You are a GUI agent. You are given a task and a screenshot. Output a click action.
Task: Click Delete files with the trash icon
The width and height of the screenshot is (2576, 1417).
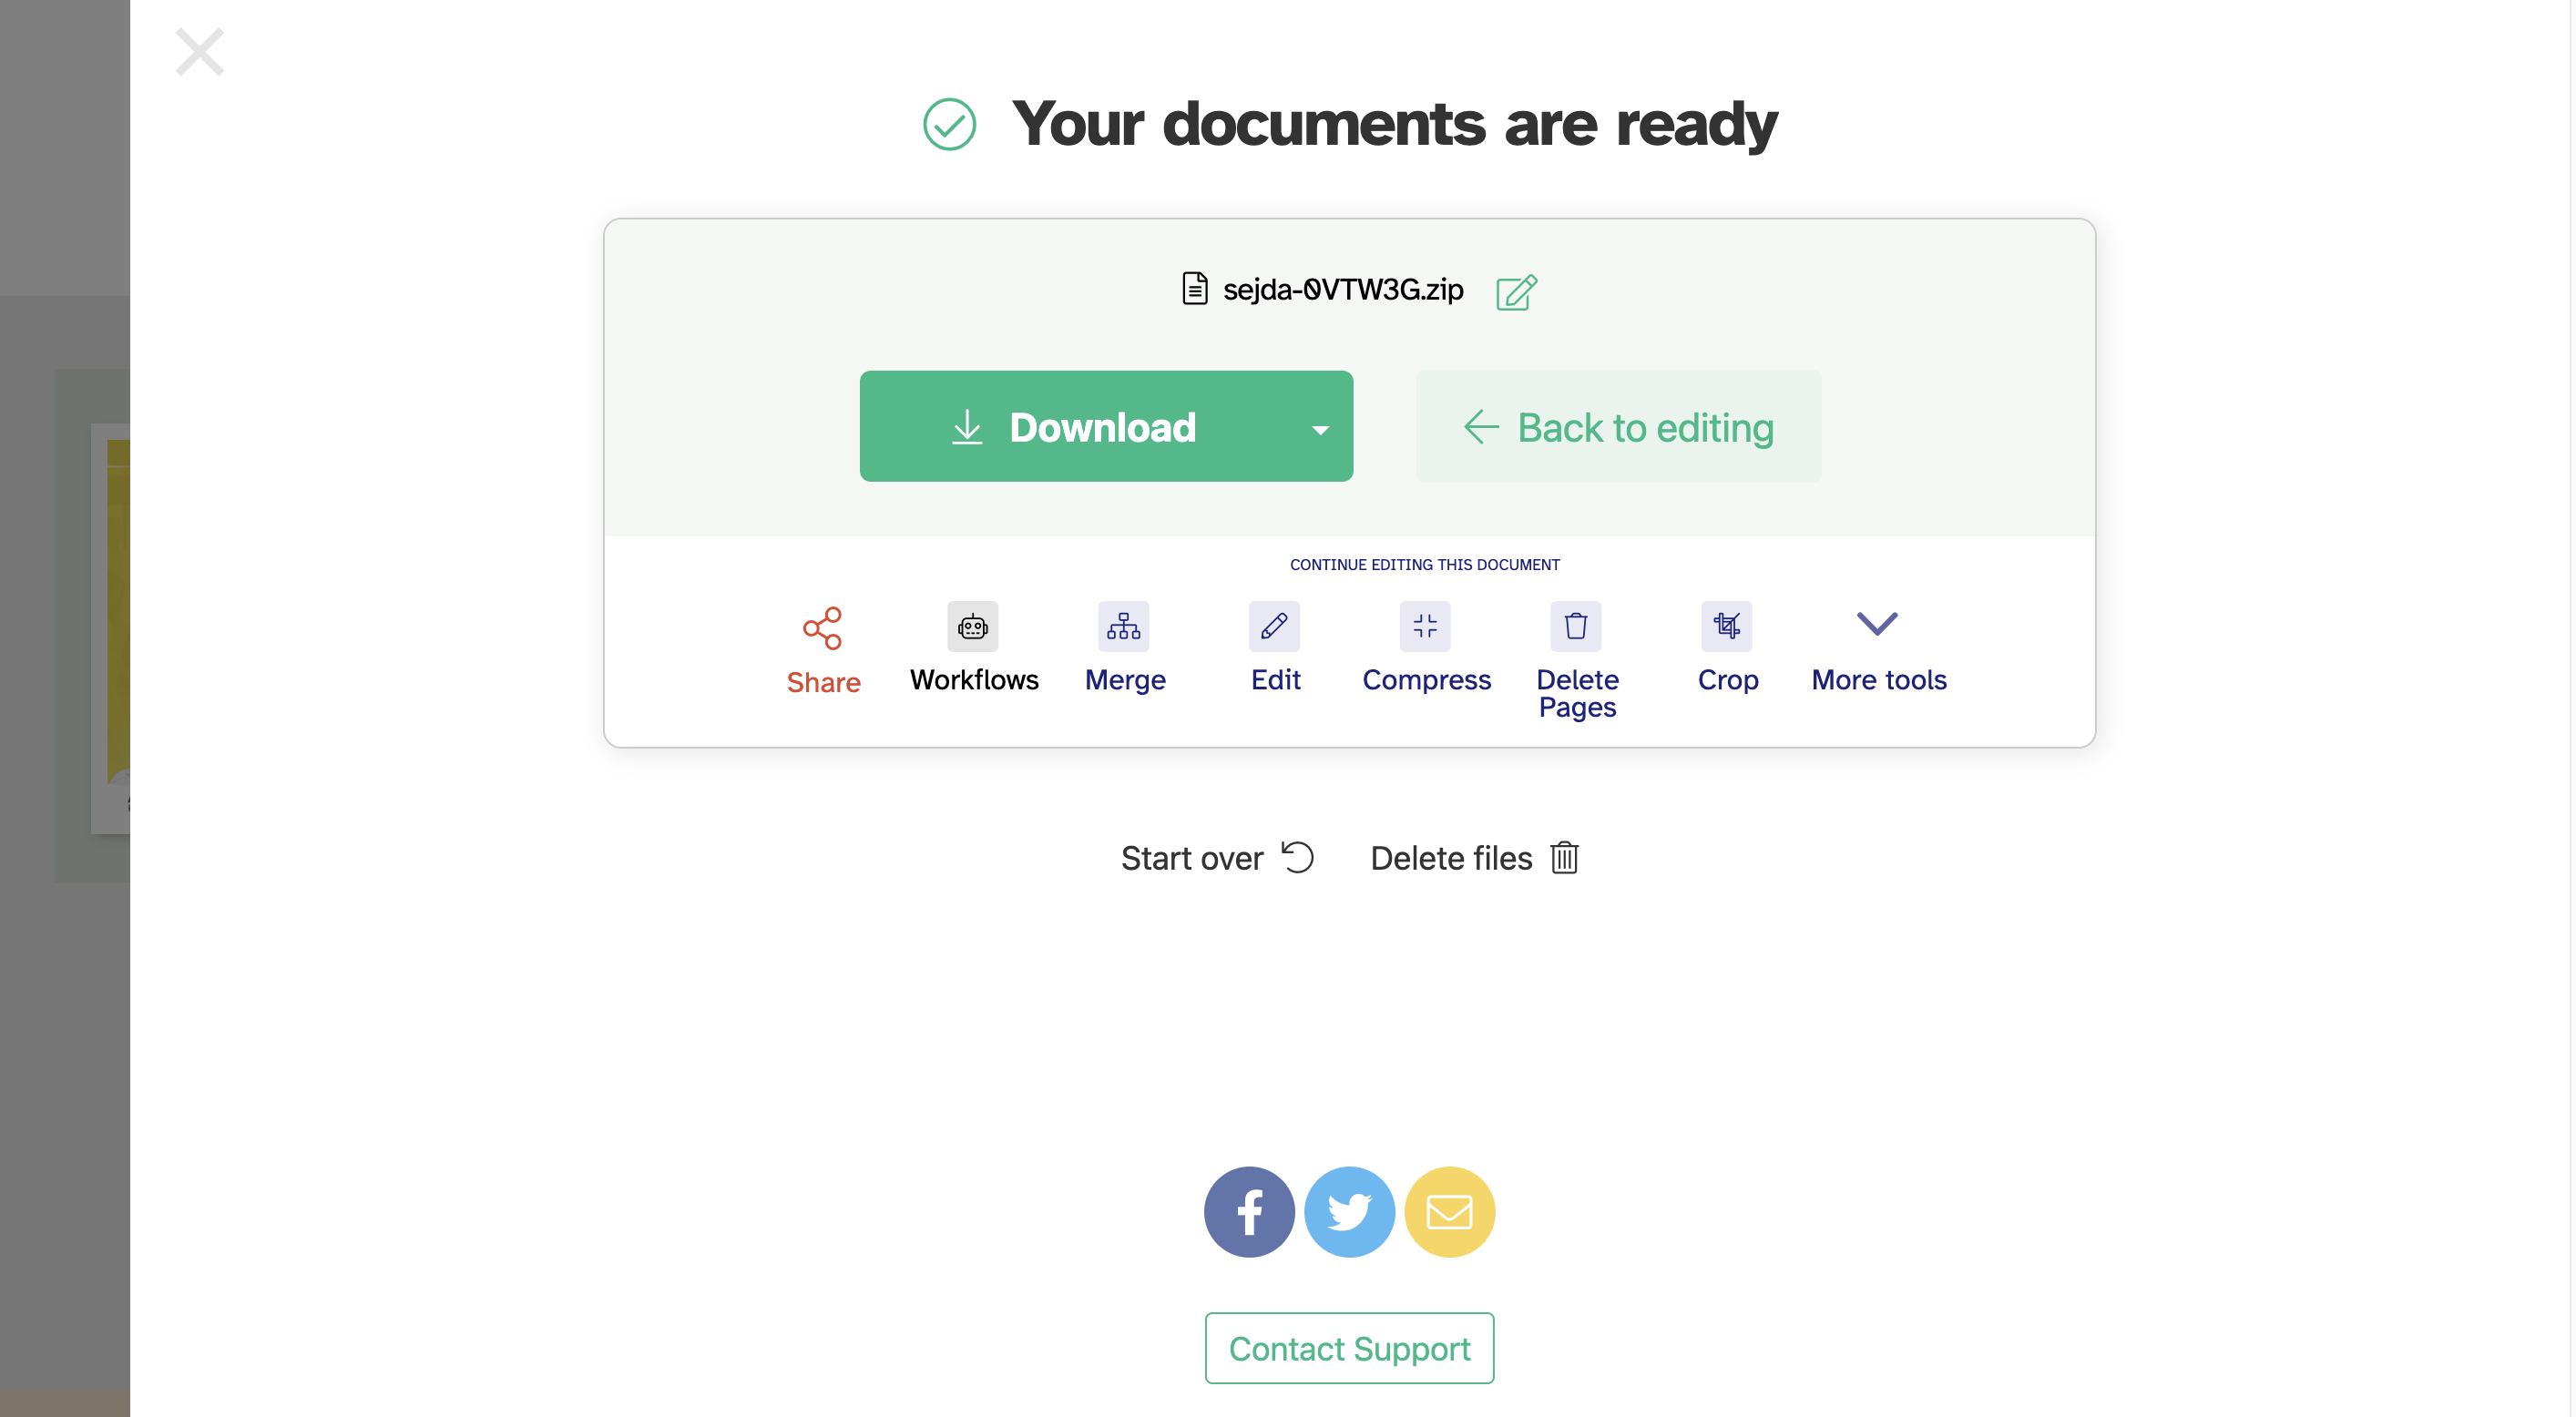coord(1474,858)
